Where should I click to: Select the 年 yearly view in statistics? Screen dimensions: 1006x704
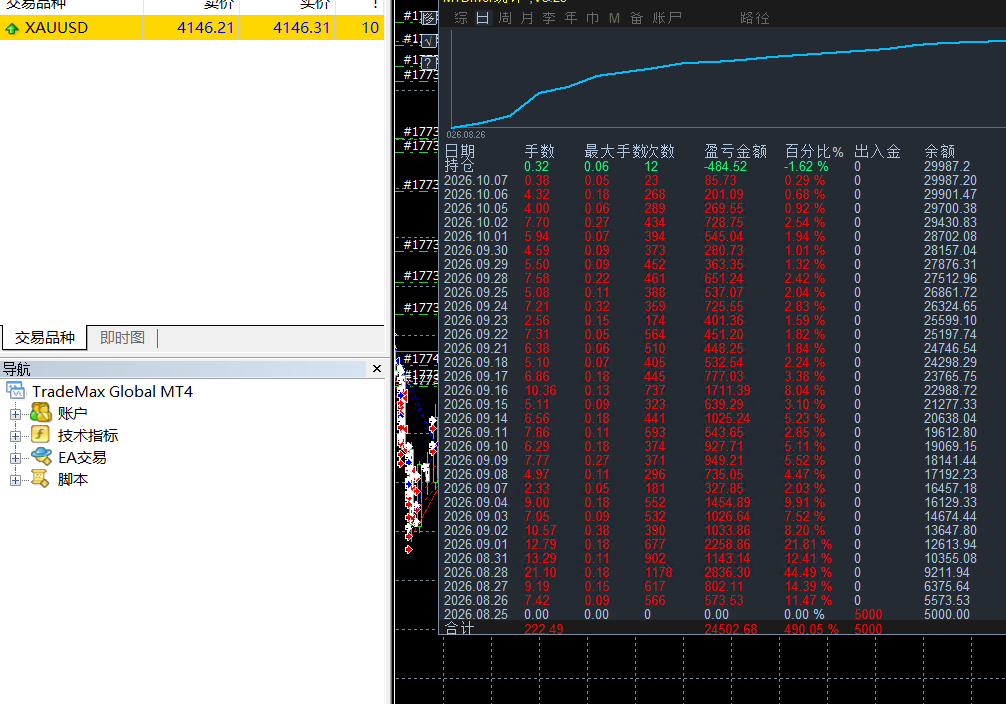click(570, 18)
